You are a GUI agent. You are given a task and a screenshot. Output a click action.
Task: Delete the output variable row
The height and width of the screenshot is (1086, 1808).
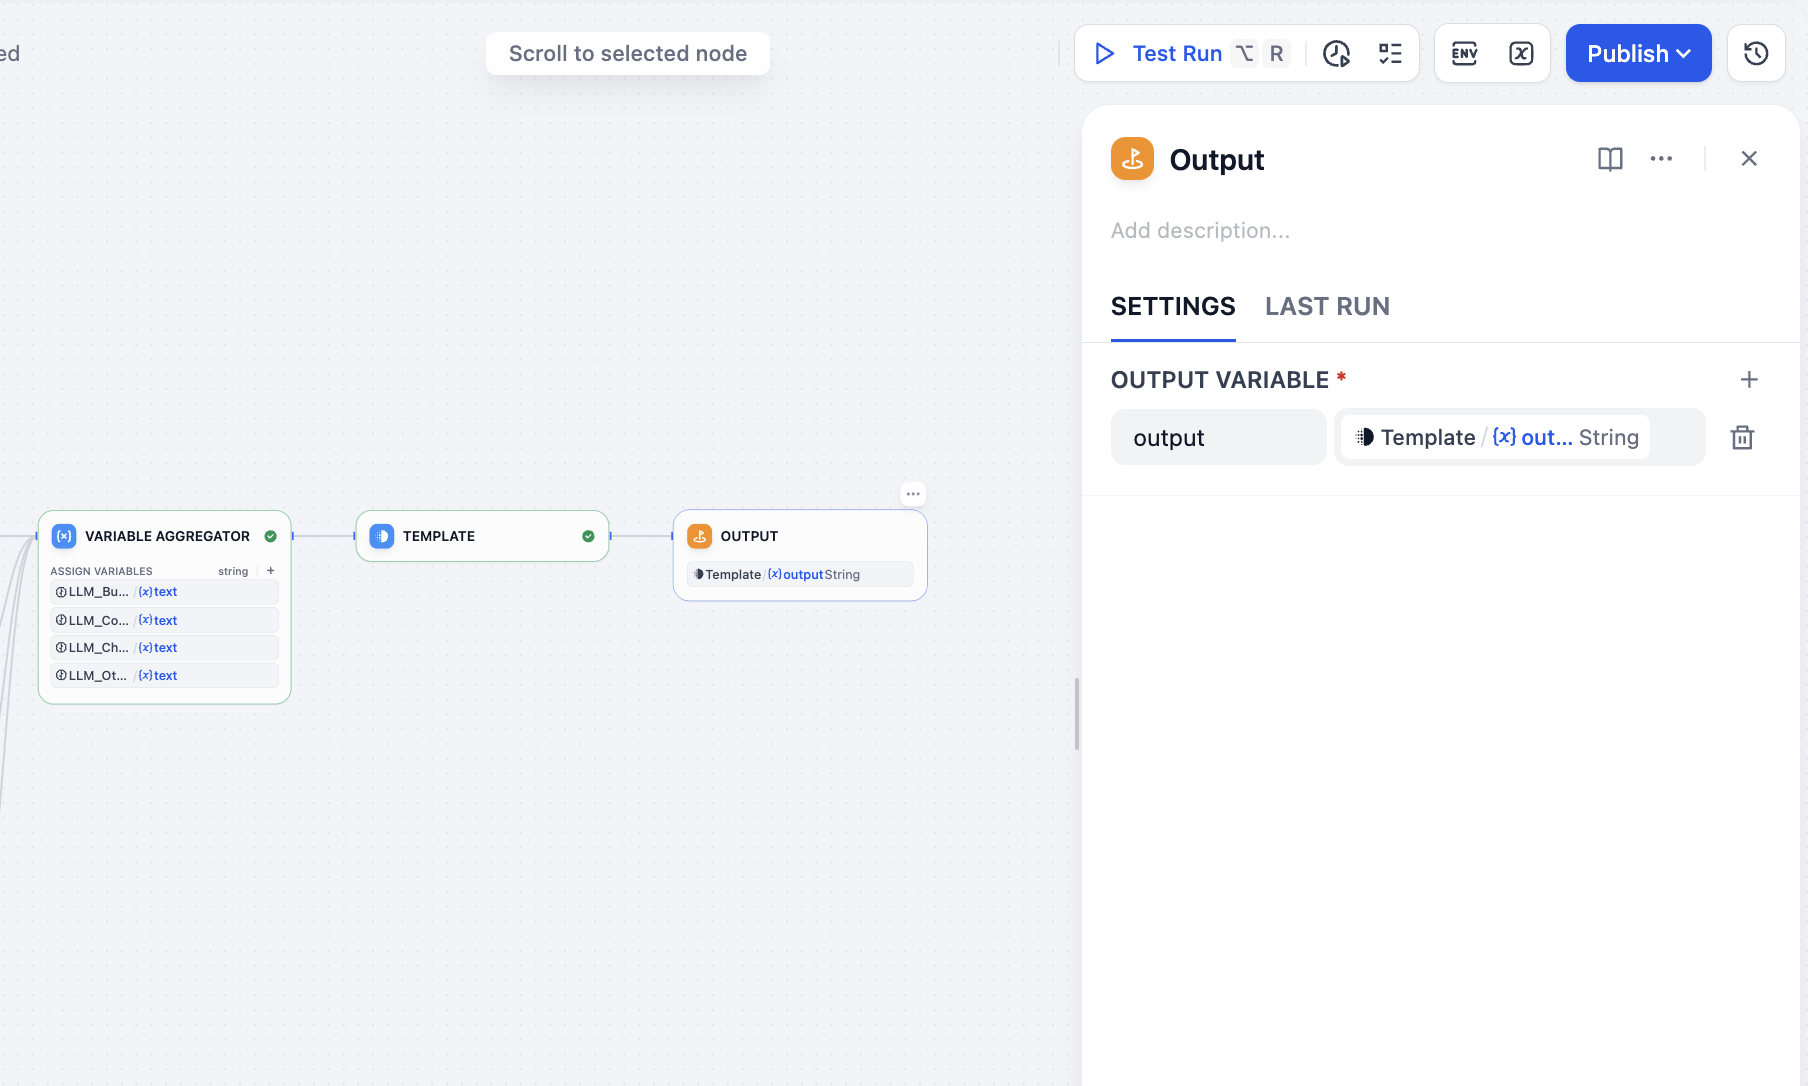tap(1742, 438)
